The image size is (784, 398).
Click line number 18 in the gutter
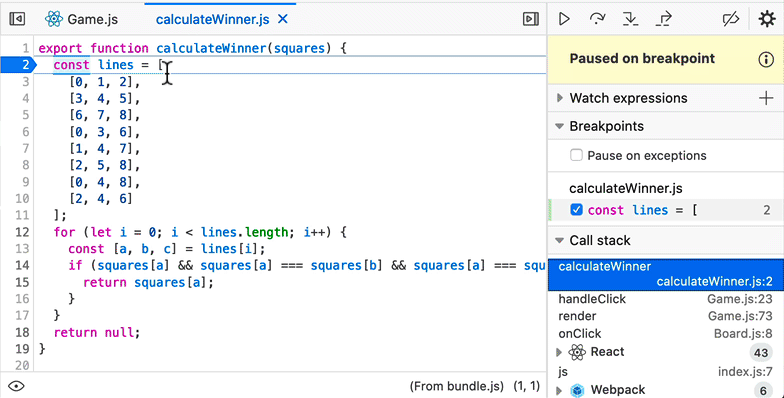(22, 332)
